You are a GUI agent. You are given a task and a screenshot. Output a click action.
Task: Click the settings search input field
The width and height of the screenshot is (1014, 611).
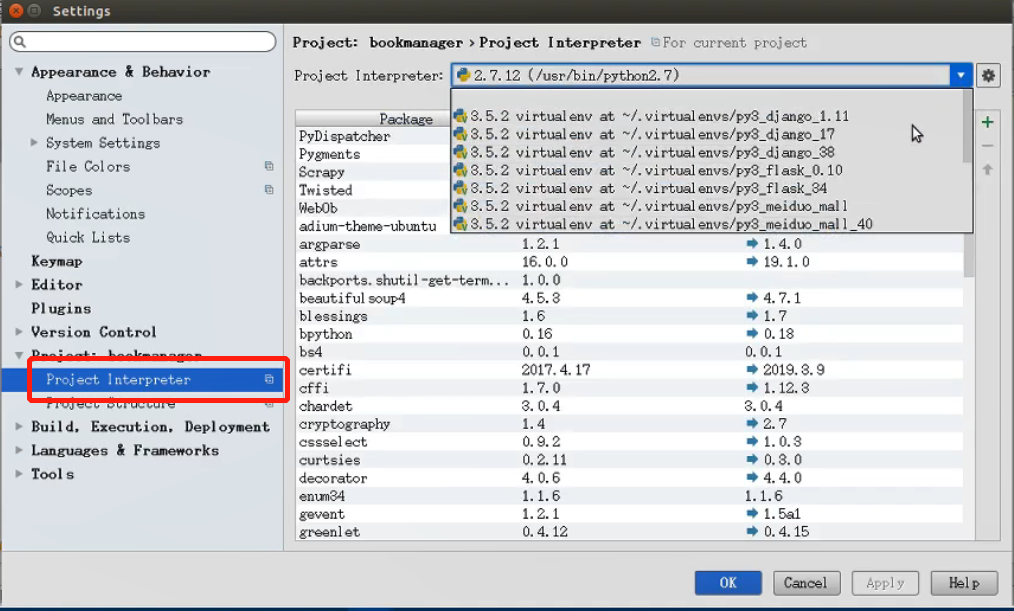[x=150, y=42]
